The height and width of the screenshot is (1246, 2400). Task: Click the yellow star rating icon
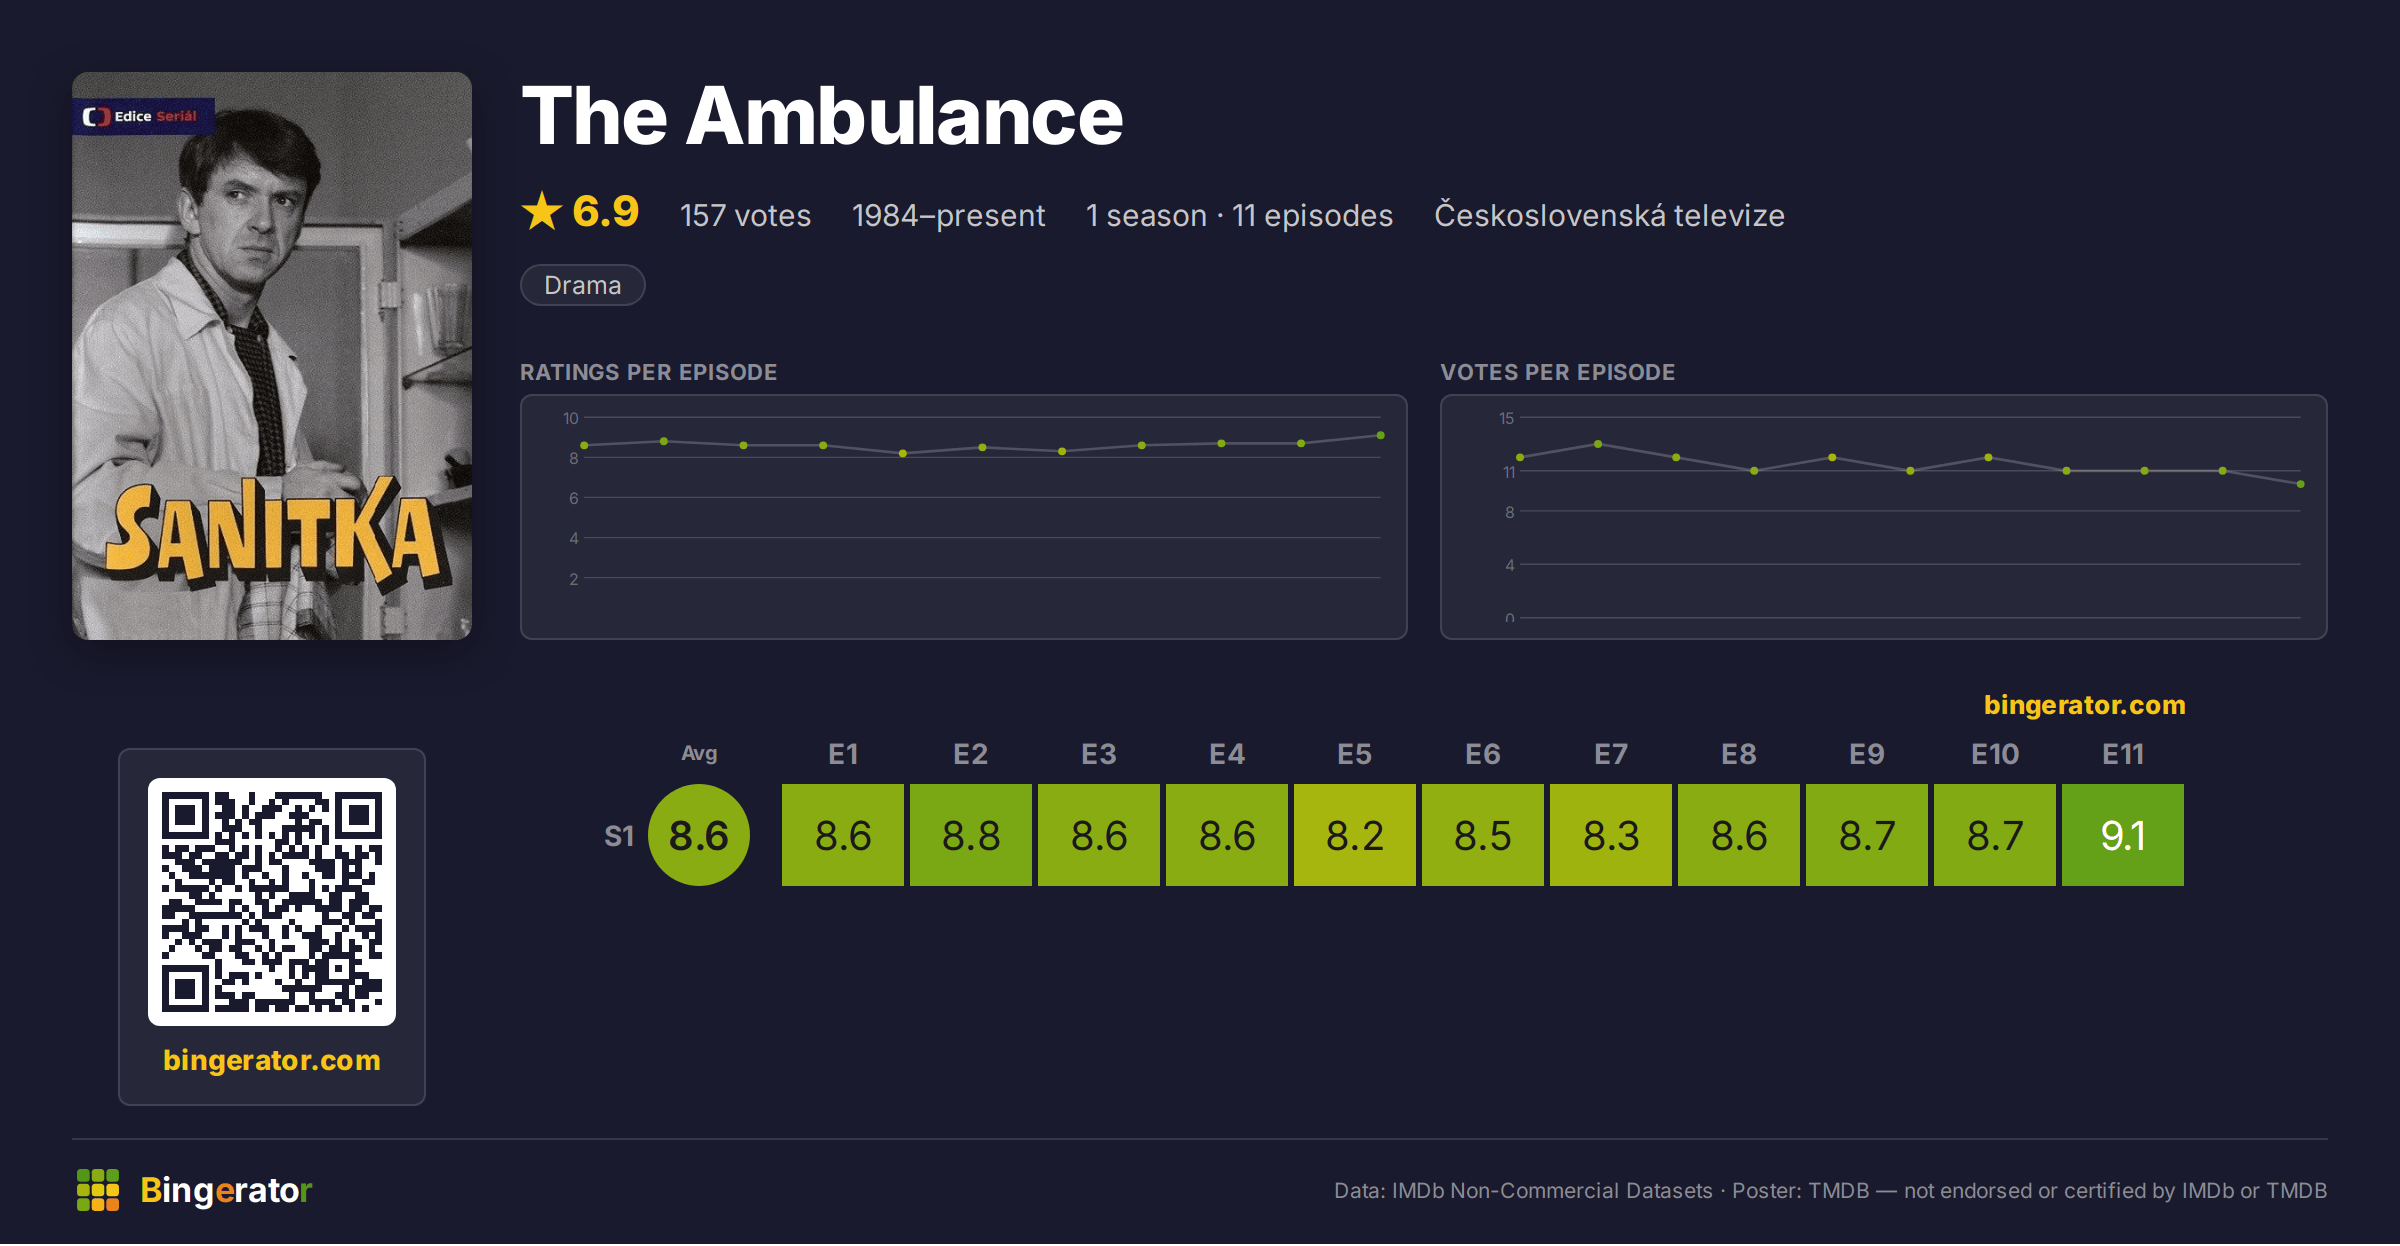click(x=542, y=211)
